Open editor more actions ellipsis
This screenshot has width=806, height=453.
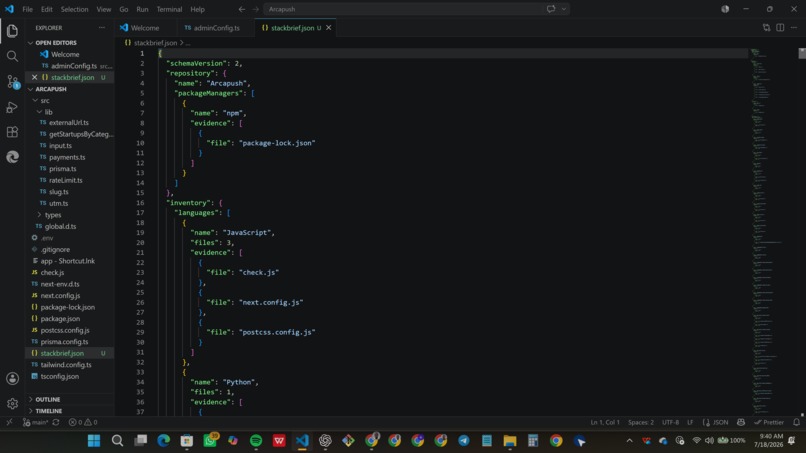[x=794, y=28]
